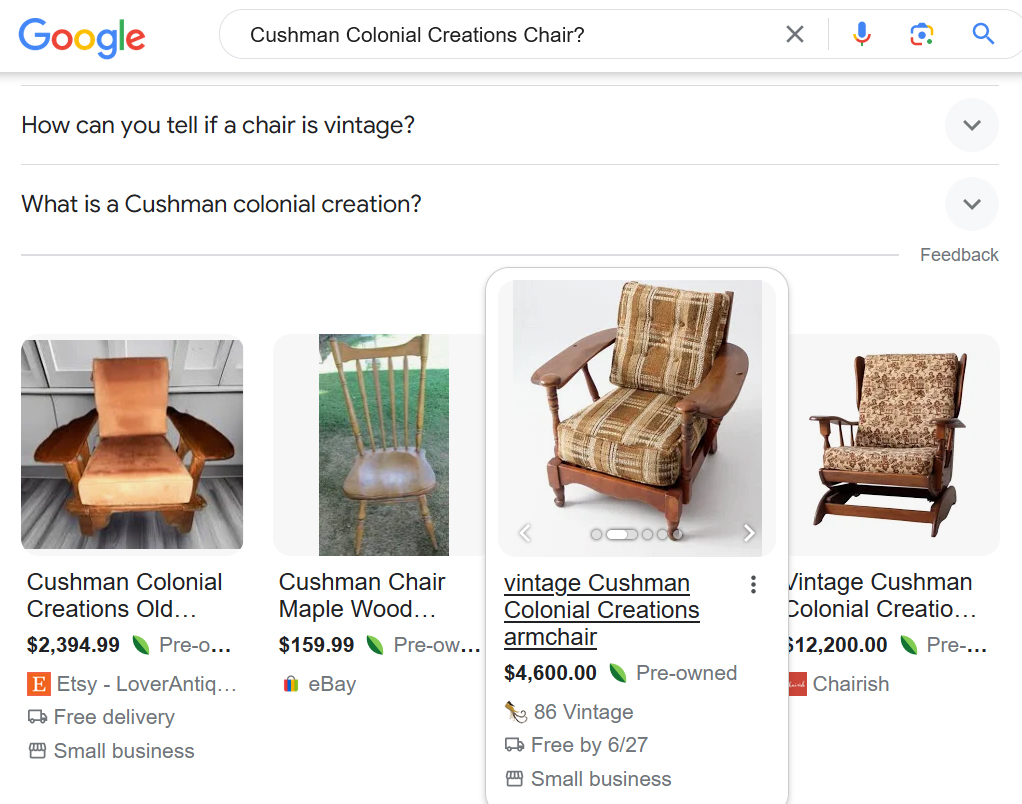The image size is (1022, 804).
Task: Start voice search with the microphone icon
Action: pos(862,34)
